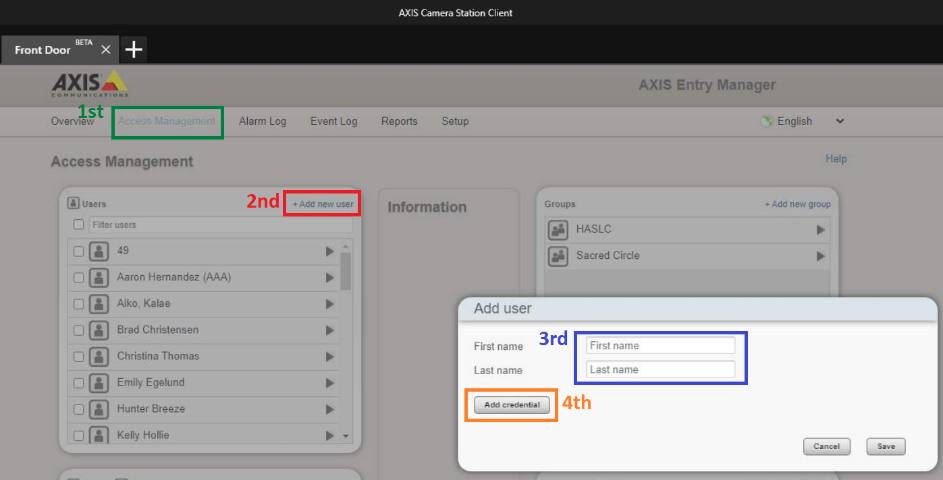Click the Sacred Circle group icon
Image resolution: width=943 pixels, height=480 pixels.
tap(558, 256)
